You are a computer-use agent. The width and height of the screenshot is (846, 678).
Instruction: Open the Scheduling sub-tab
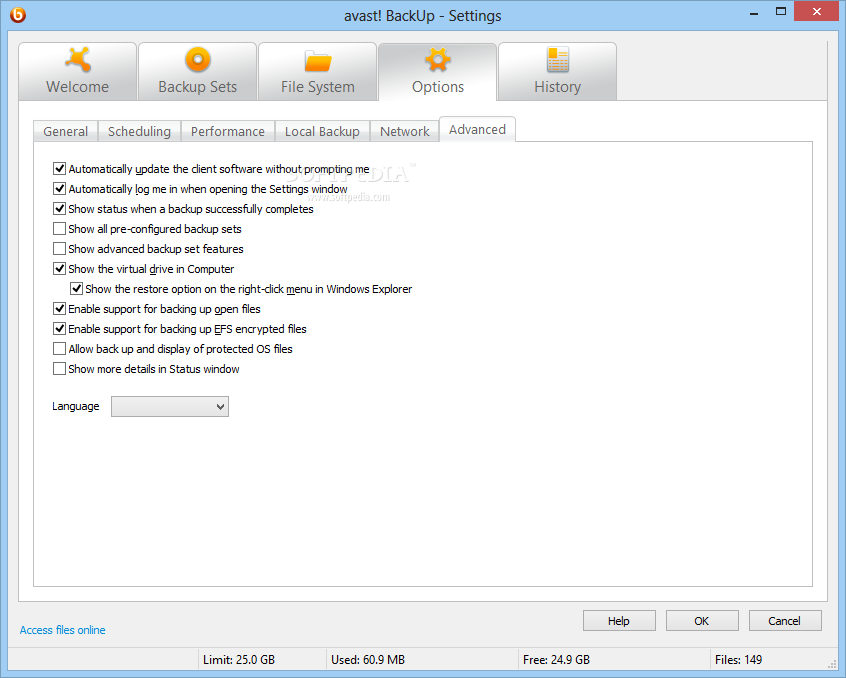coord(139,132)
